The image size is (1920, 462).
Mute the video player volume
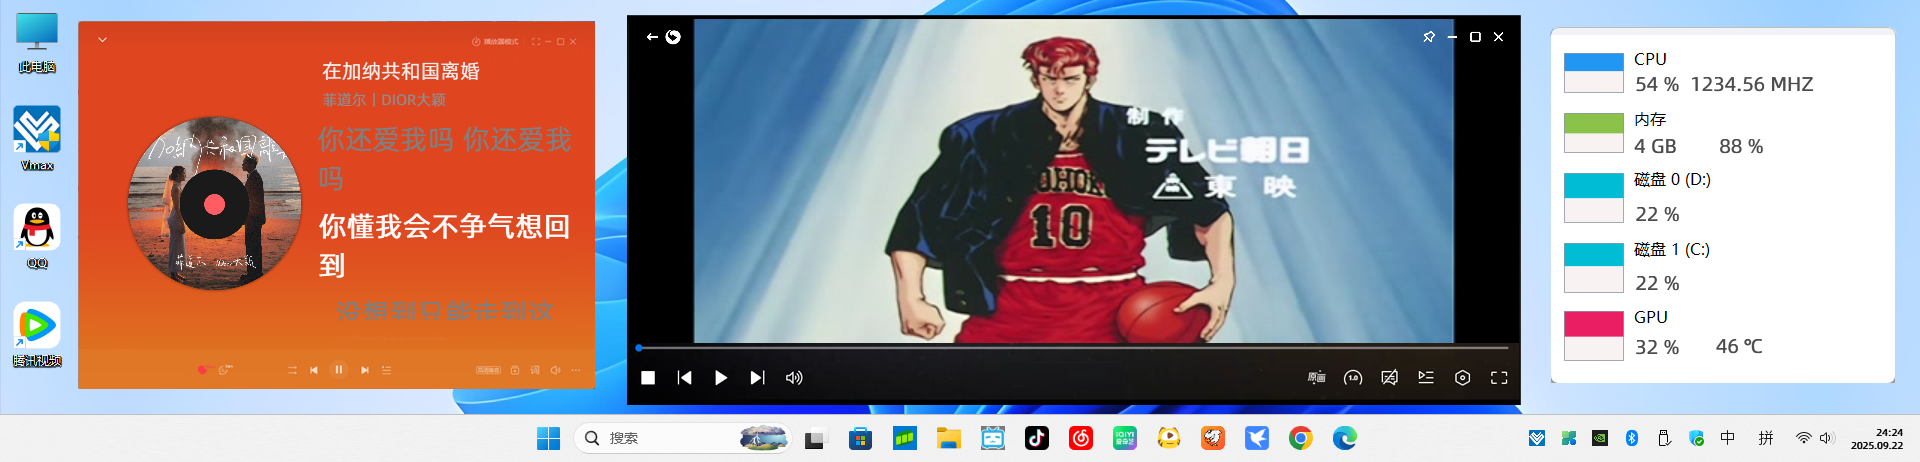[x=794, y=378]
